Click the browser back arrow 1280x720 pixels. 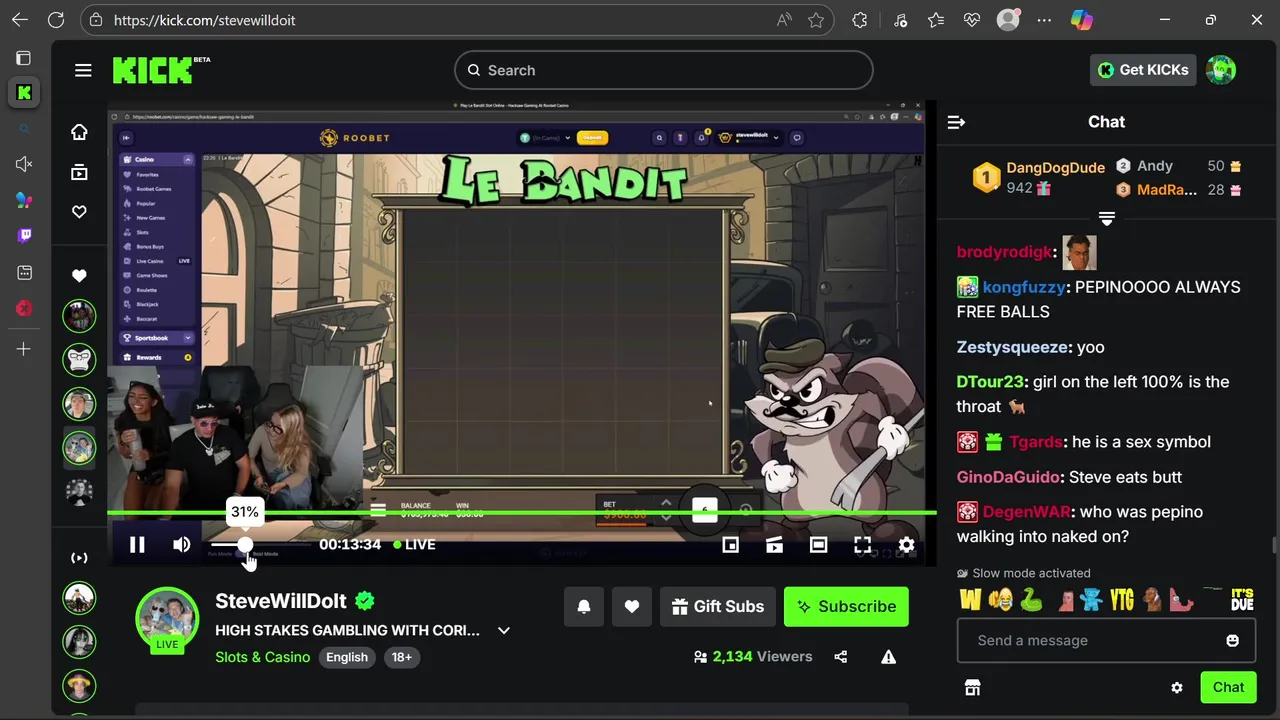tap(20, 20)
